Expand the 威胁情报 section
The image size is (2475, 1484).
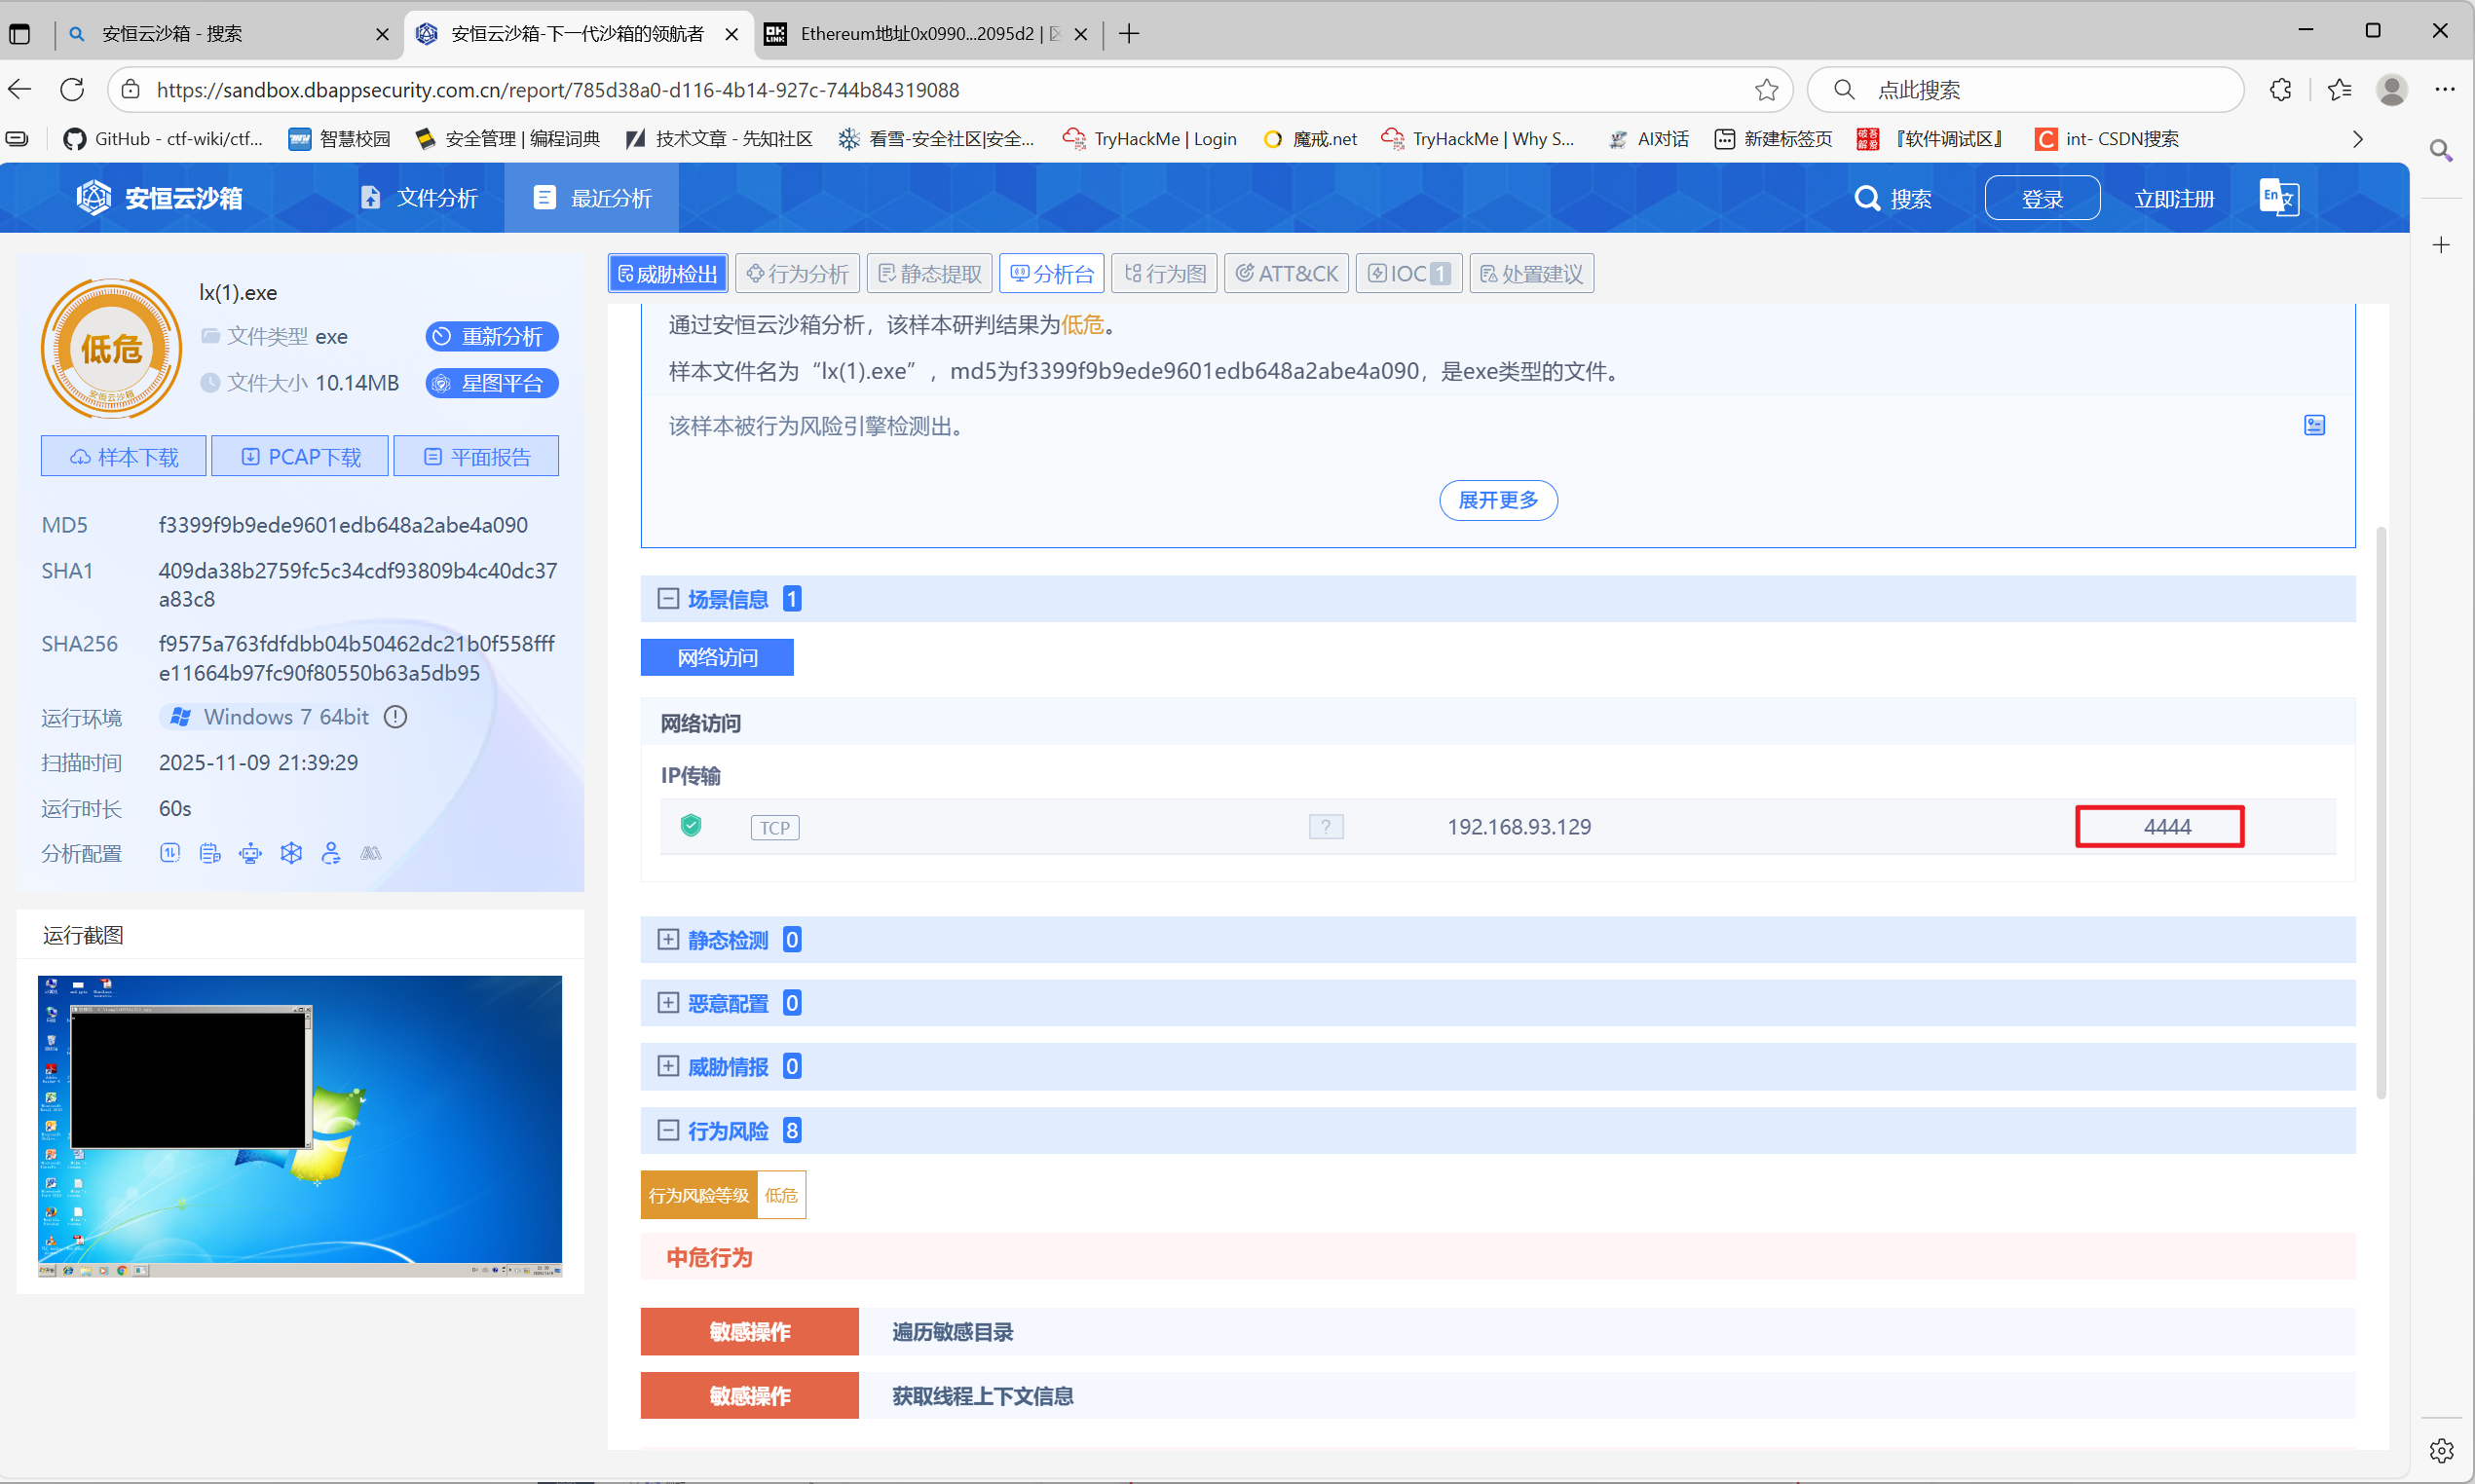[668, 1067]
